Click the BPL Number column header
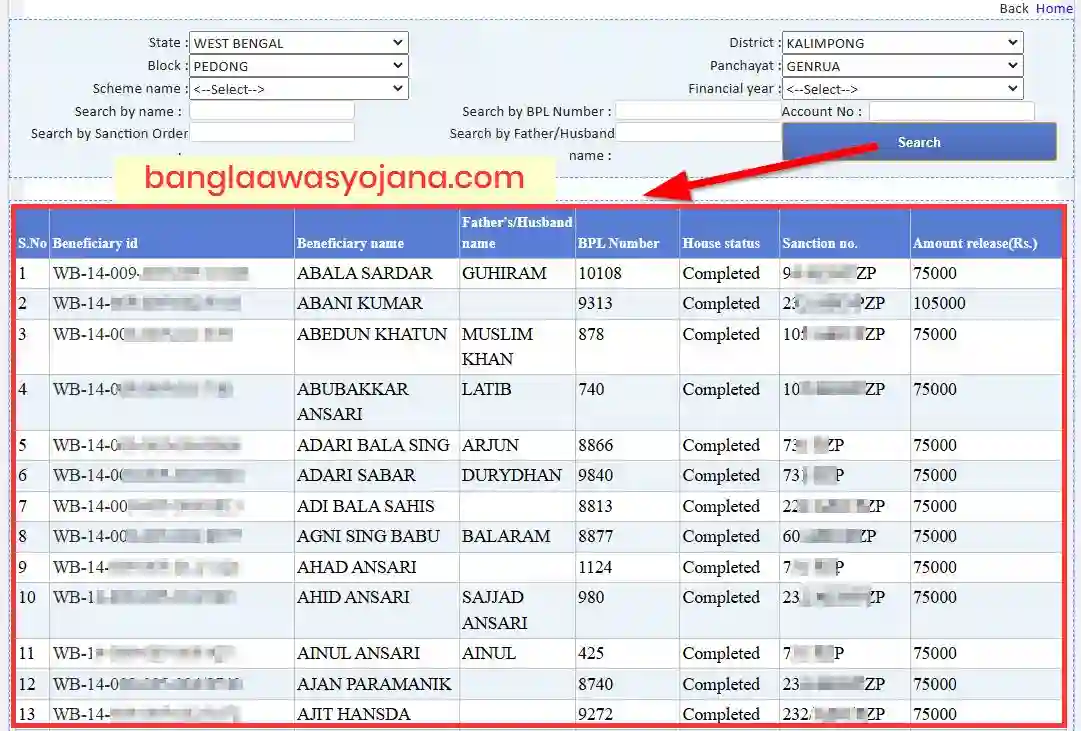1081x731 pixels. point(618,243)
